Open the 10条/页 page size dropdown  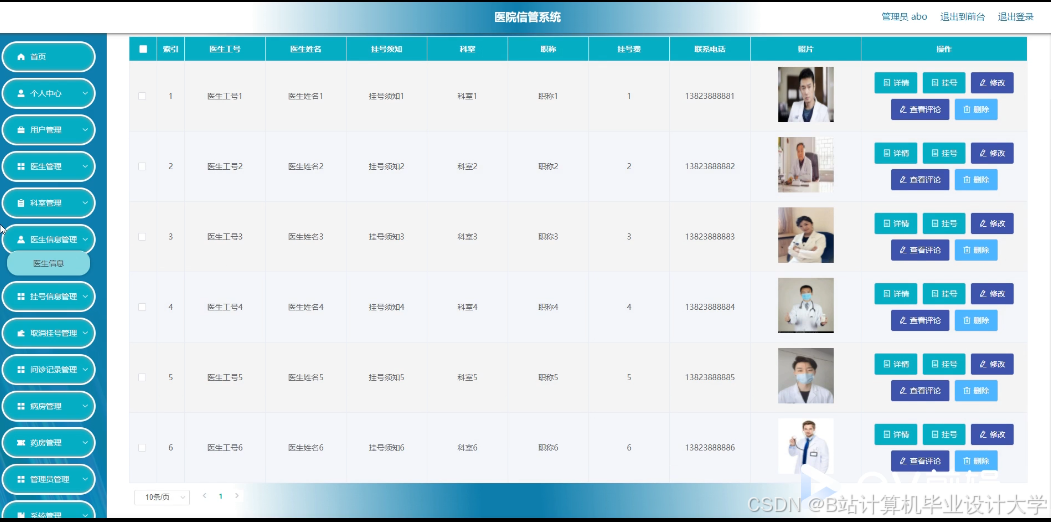click(162, 497)
